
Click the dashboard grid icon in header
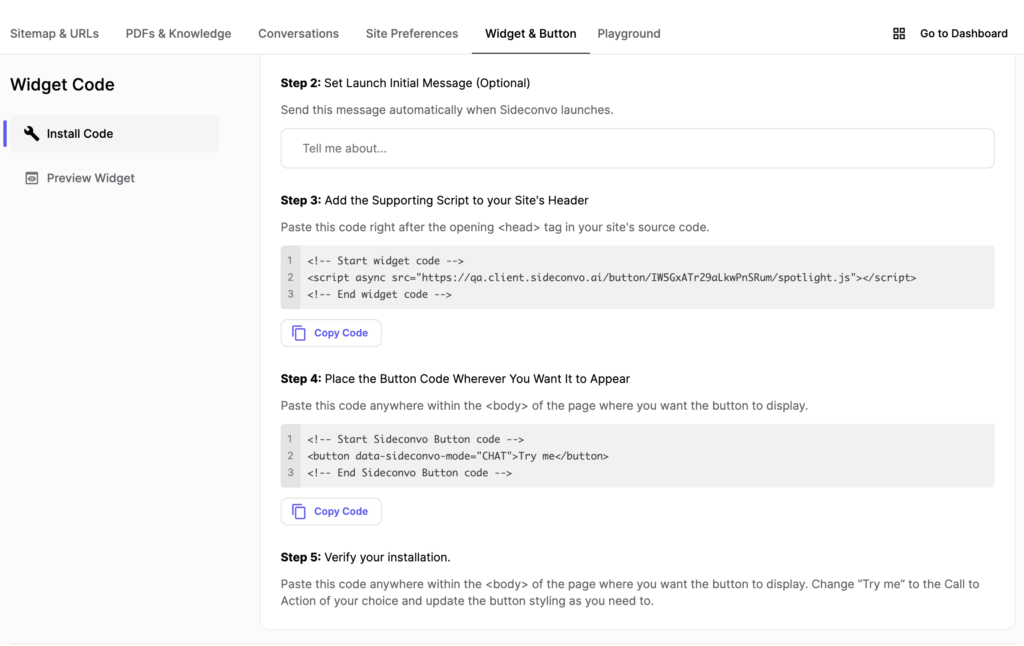pos(898,34)
